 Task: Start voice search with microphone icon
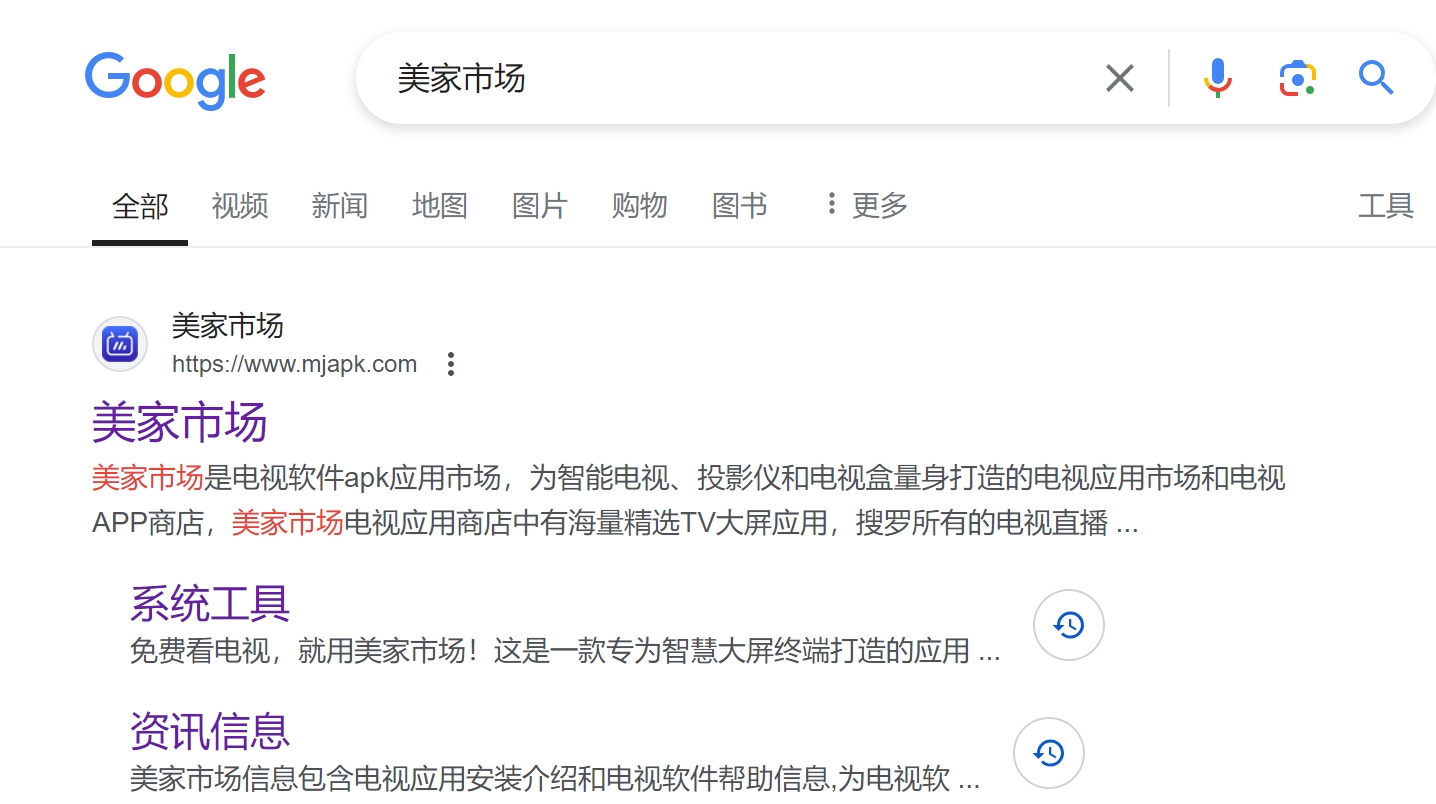tap(1217, 78)
